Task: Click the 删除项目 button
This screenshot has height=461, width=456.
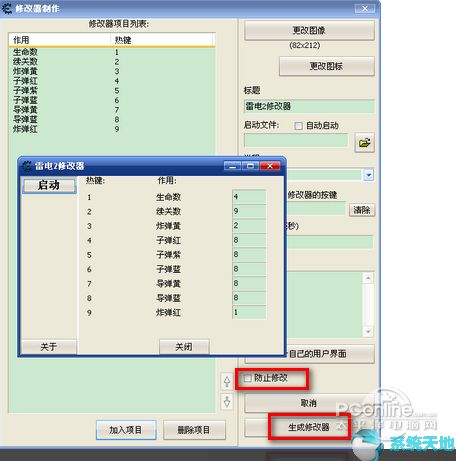Action: 194,430
